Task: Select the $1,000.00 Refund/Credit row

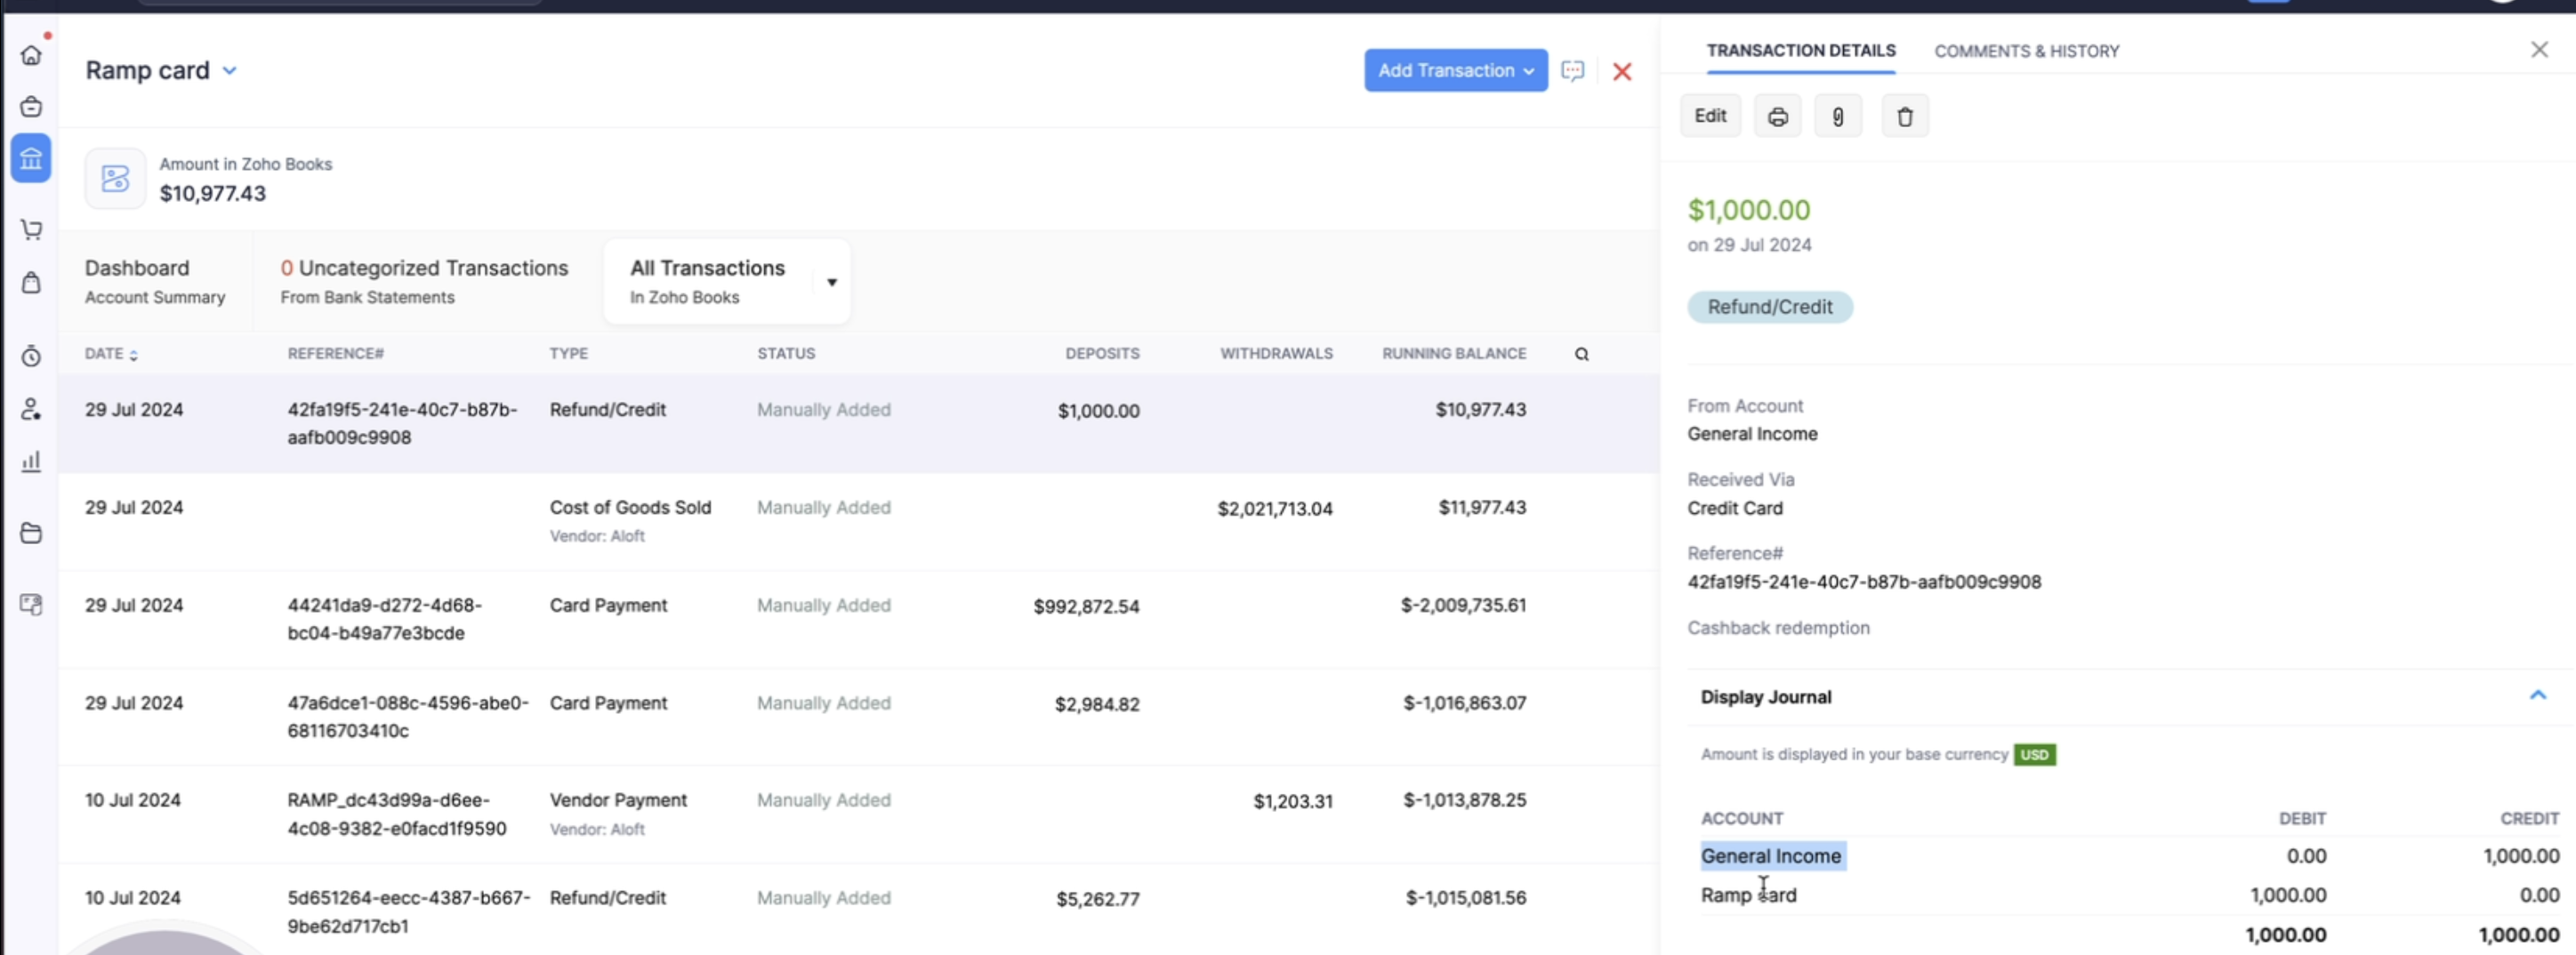Action: (859, 424)
